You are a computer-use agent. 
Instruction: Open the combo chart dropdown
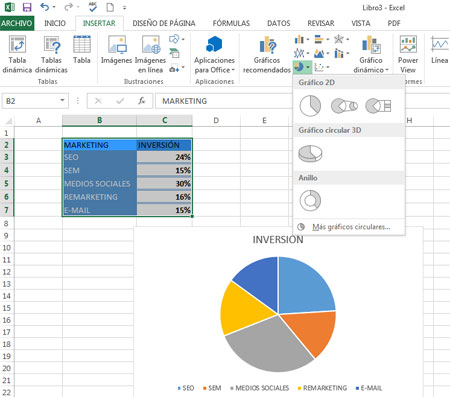(342, 53)
